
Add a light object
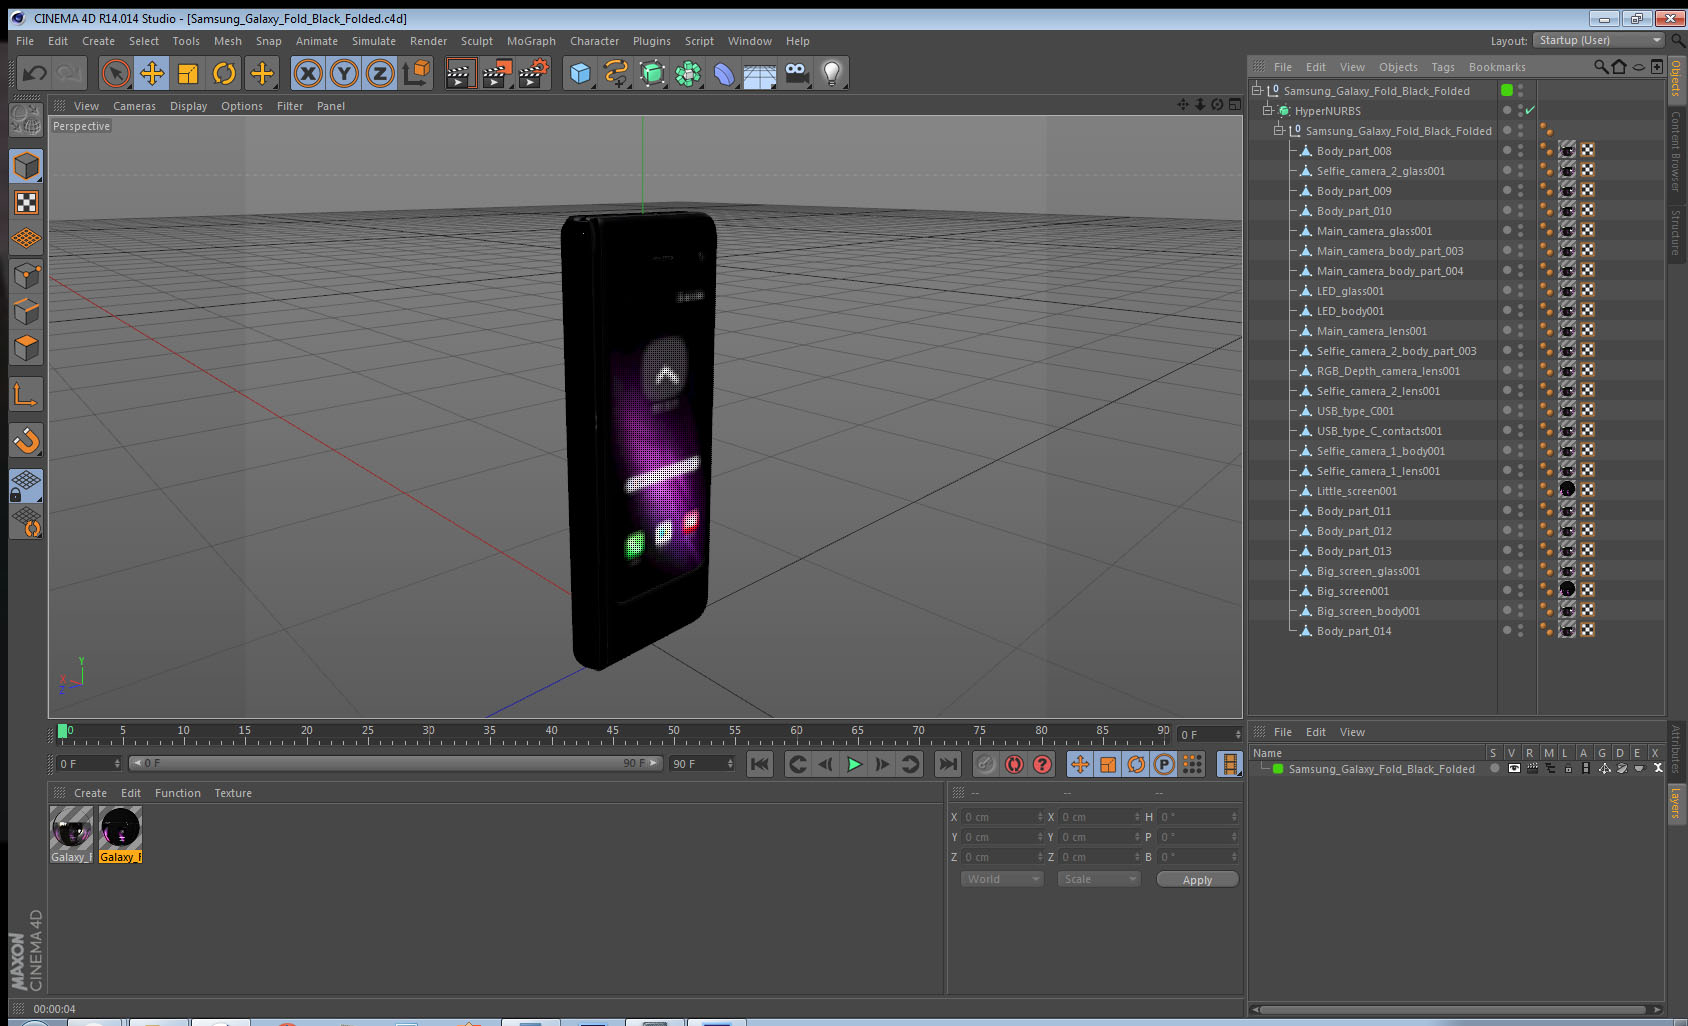click(x=832, y=73)
